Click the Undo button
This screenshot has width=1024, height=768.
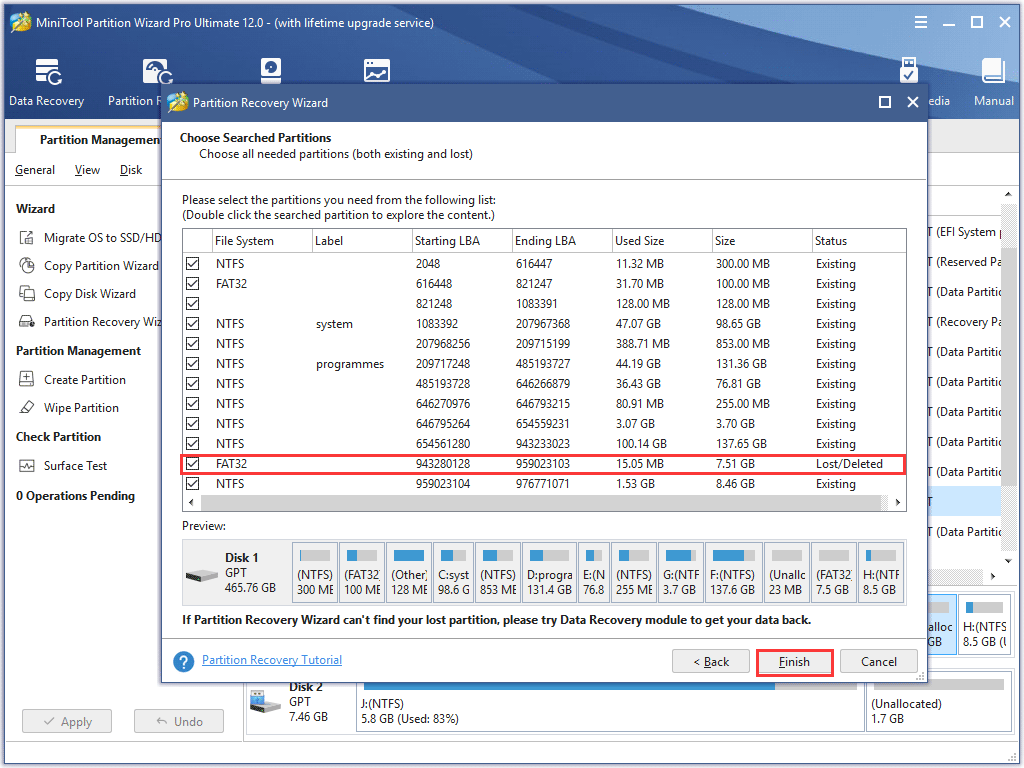coord(179,722)
